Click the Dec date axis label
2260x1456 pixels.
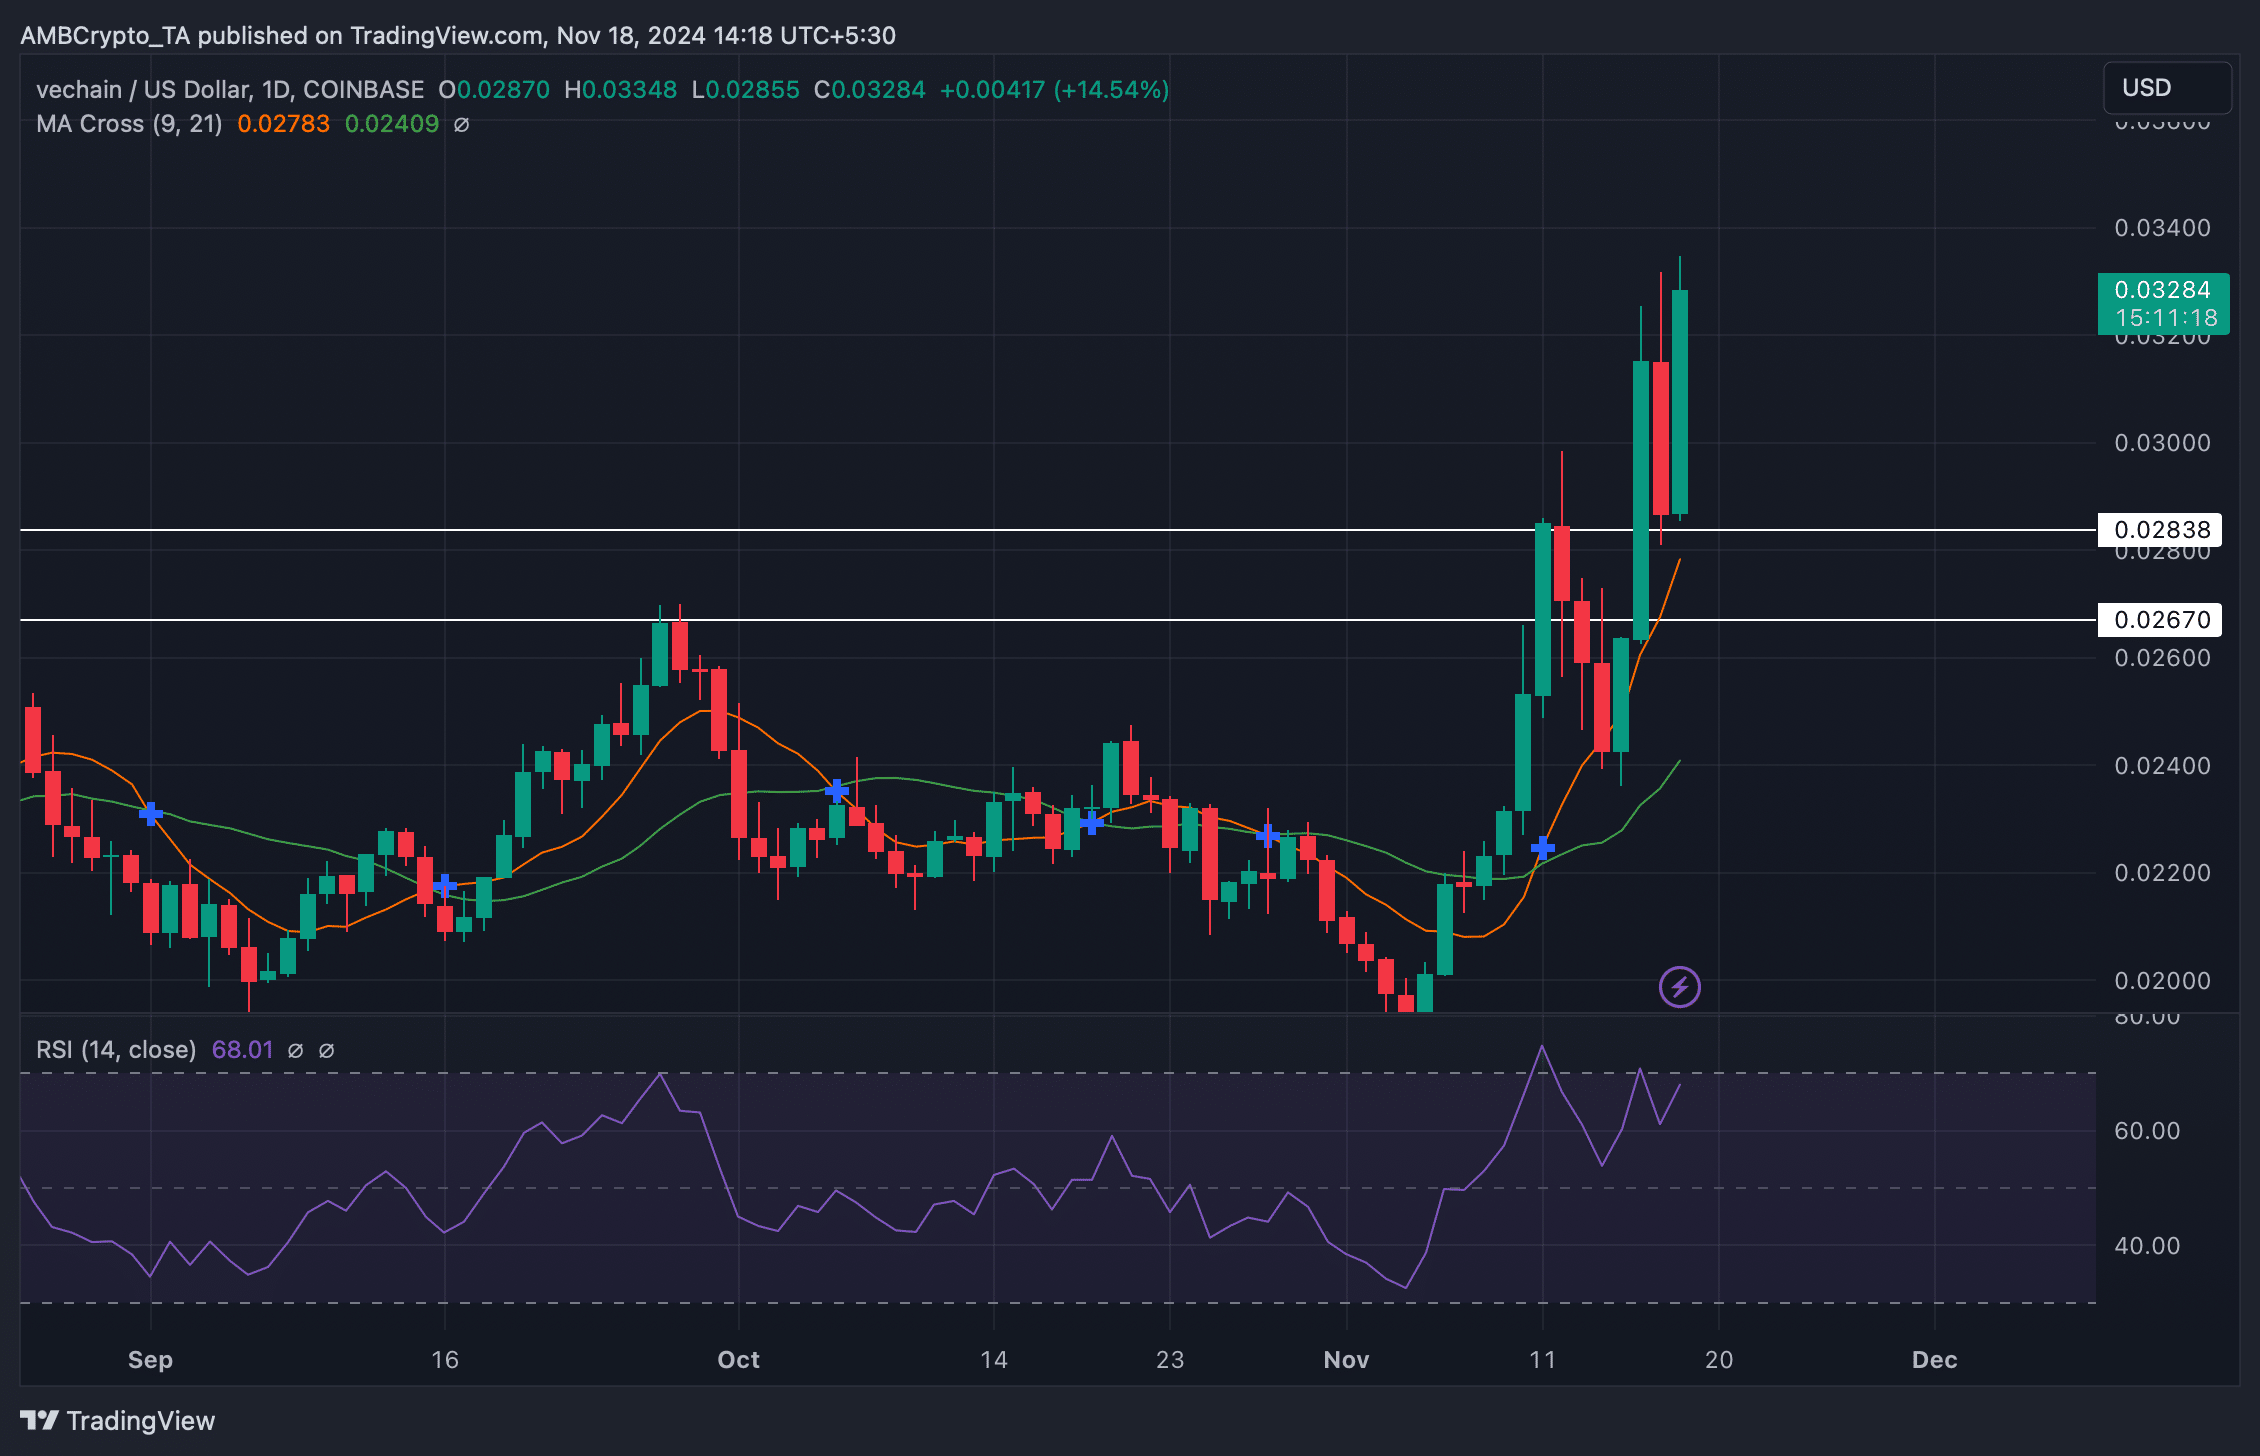[1935, 1360]
